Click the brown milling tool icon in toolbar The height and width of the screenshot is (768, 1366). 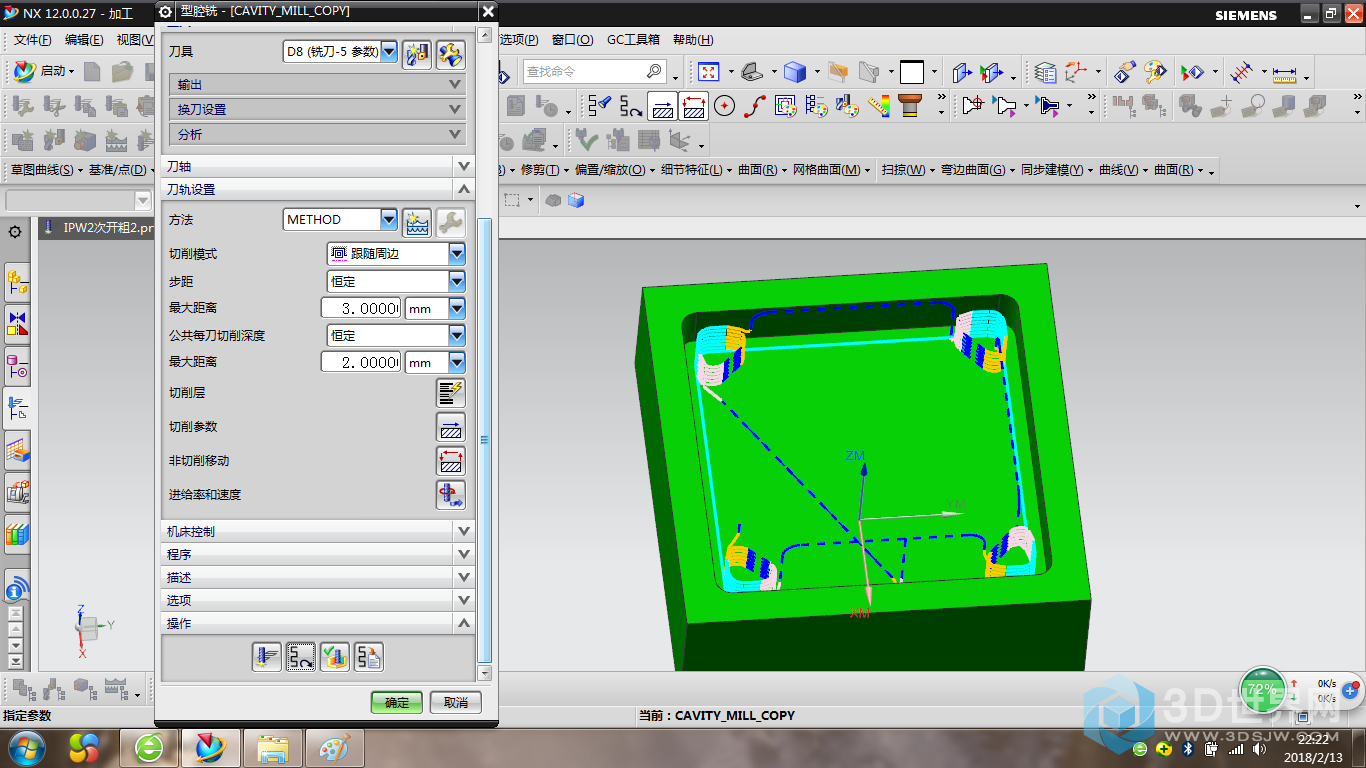point(909,105)
